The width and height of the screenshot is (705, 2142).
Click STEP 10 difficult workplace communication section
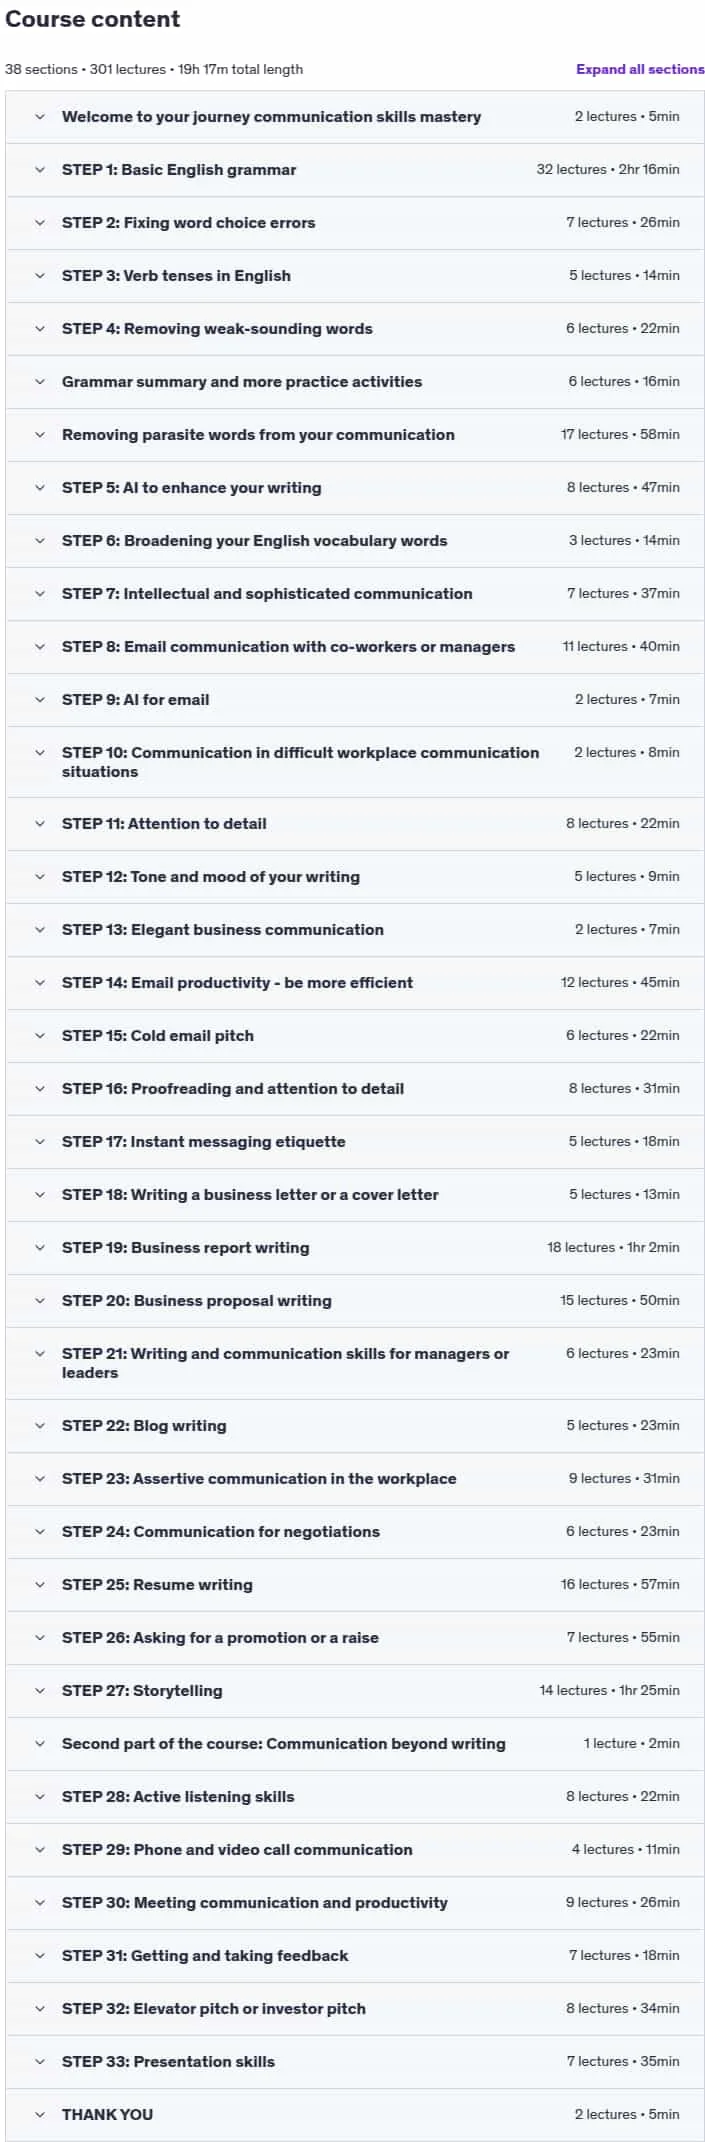(x=300, y=762)
